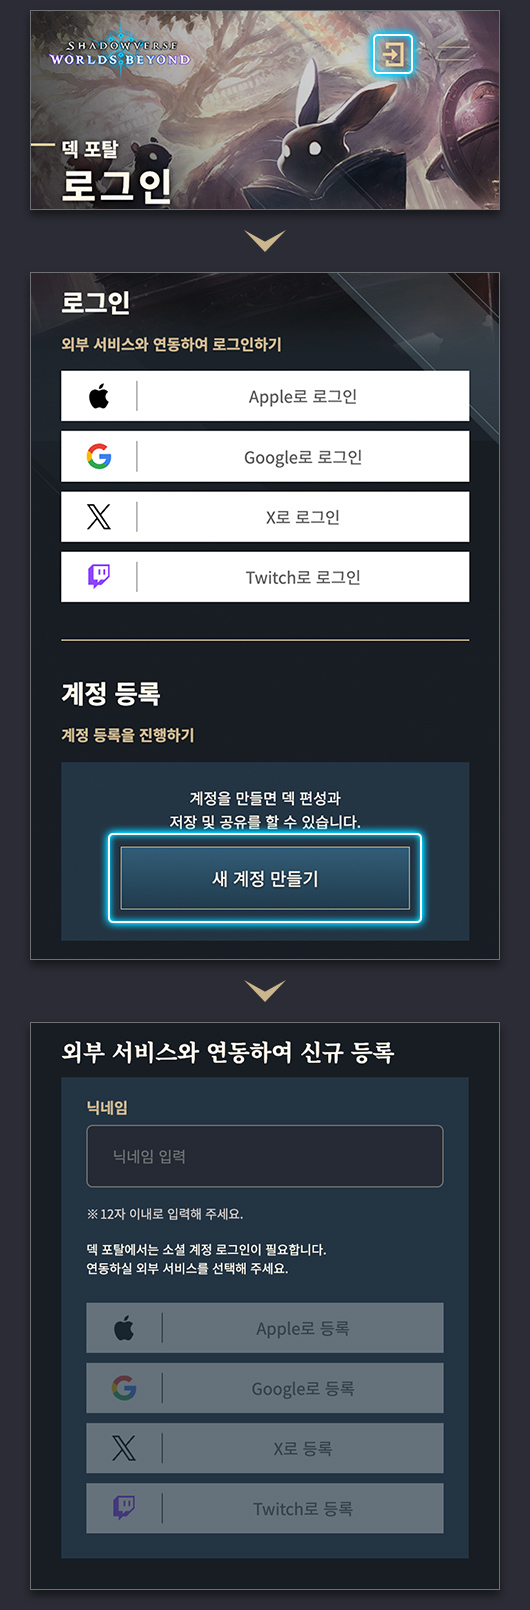This screenshot has height=1610, width=530.
Task: Select Google로 로그인 button
Action: pyautogui.click(x=265, y=457)
